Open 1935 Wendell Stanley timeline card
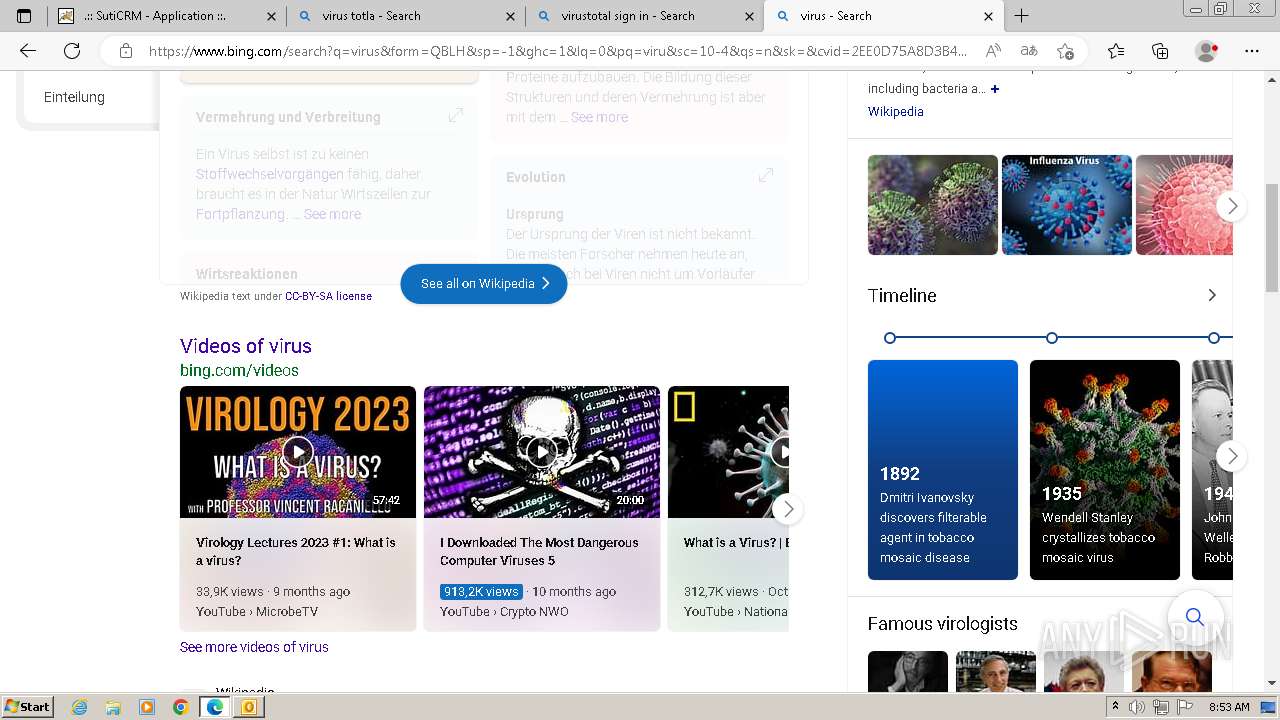 click(x=1105, y=470)
